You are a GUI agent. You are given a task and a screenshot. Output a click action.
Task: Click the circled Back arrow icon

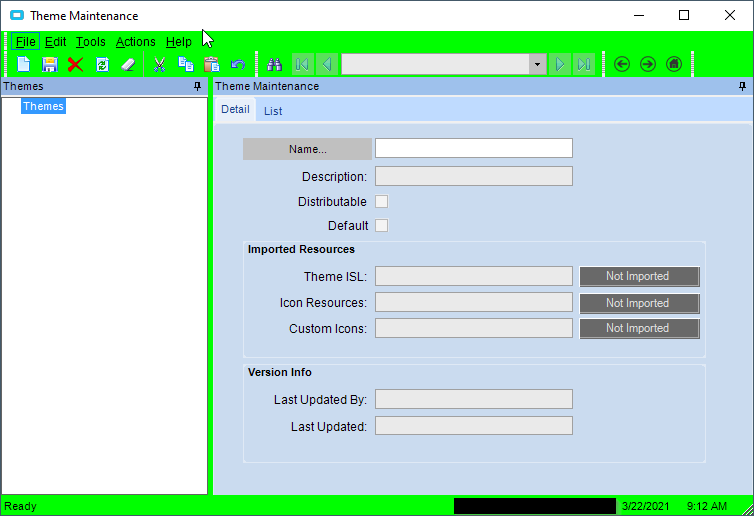pos(622,64)
